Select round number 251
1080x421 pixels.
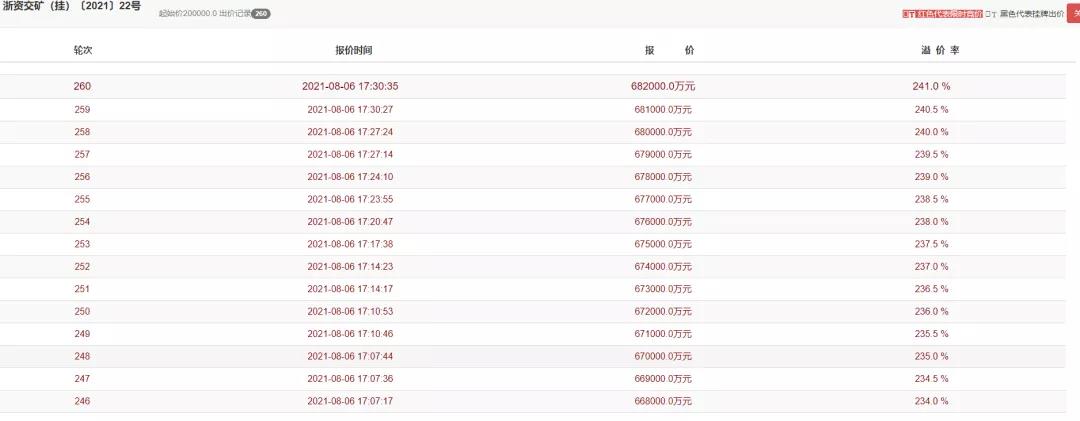[82, 289]
